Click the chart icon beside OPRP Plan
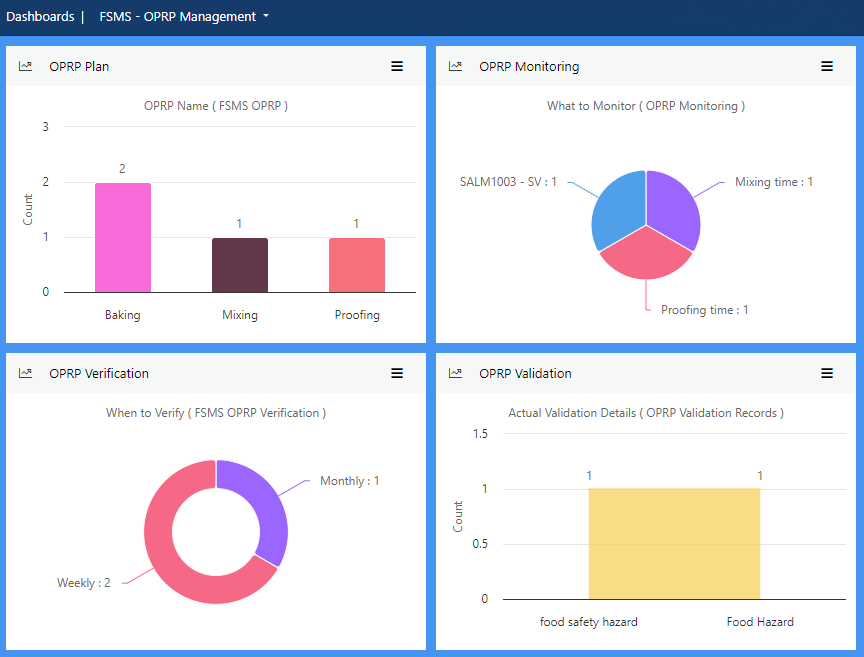The image size is (864, 657). pos(25,66)
